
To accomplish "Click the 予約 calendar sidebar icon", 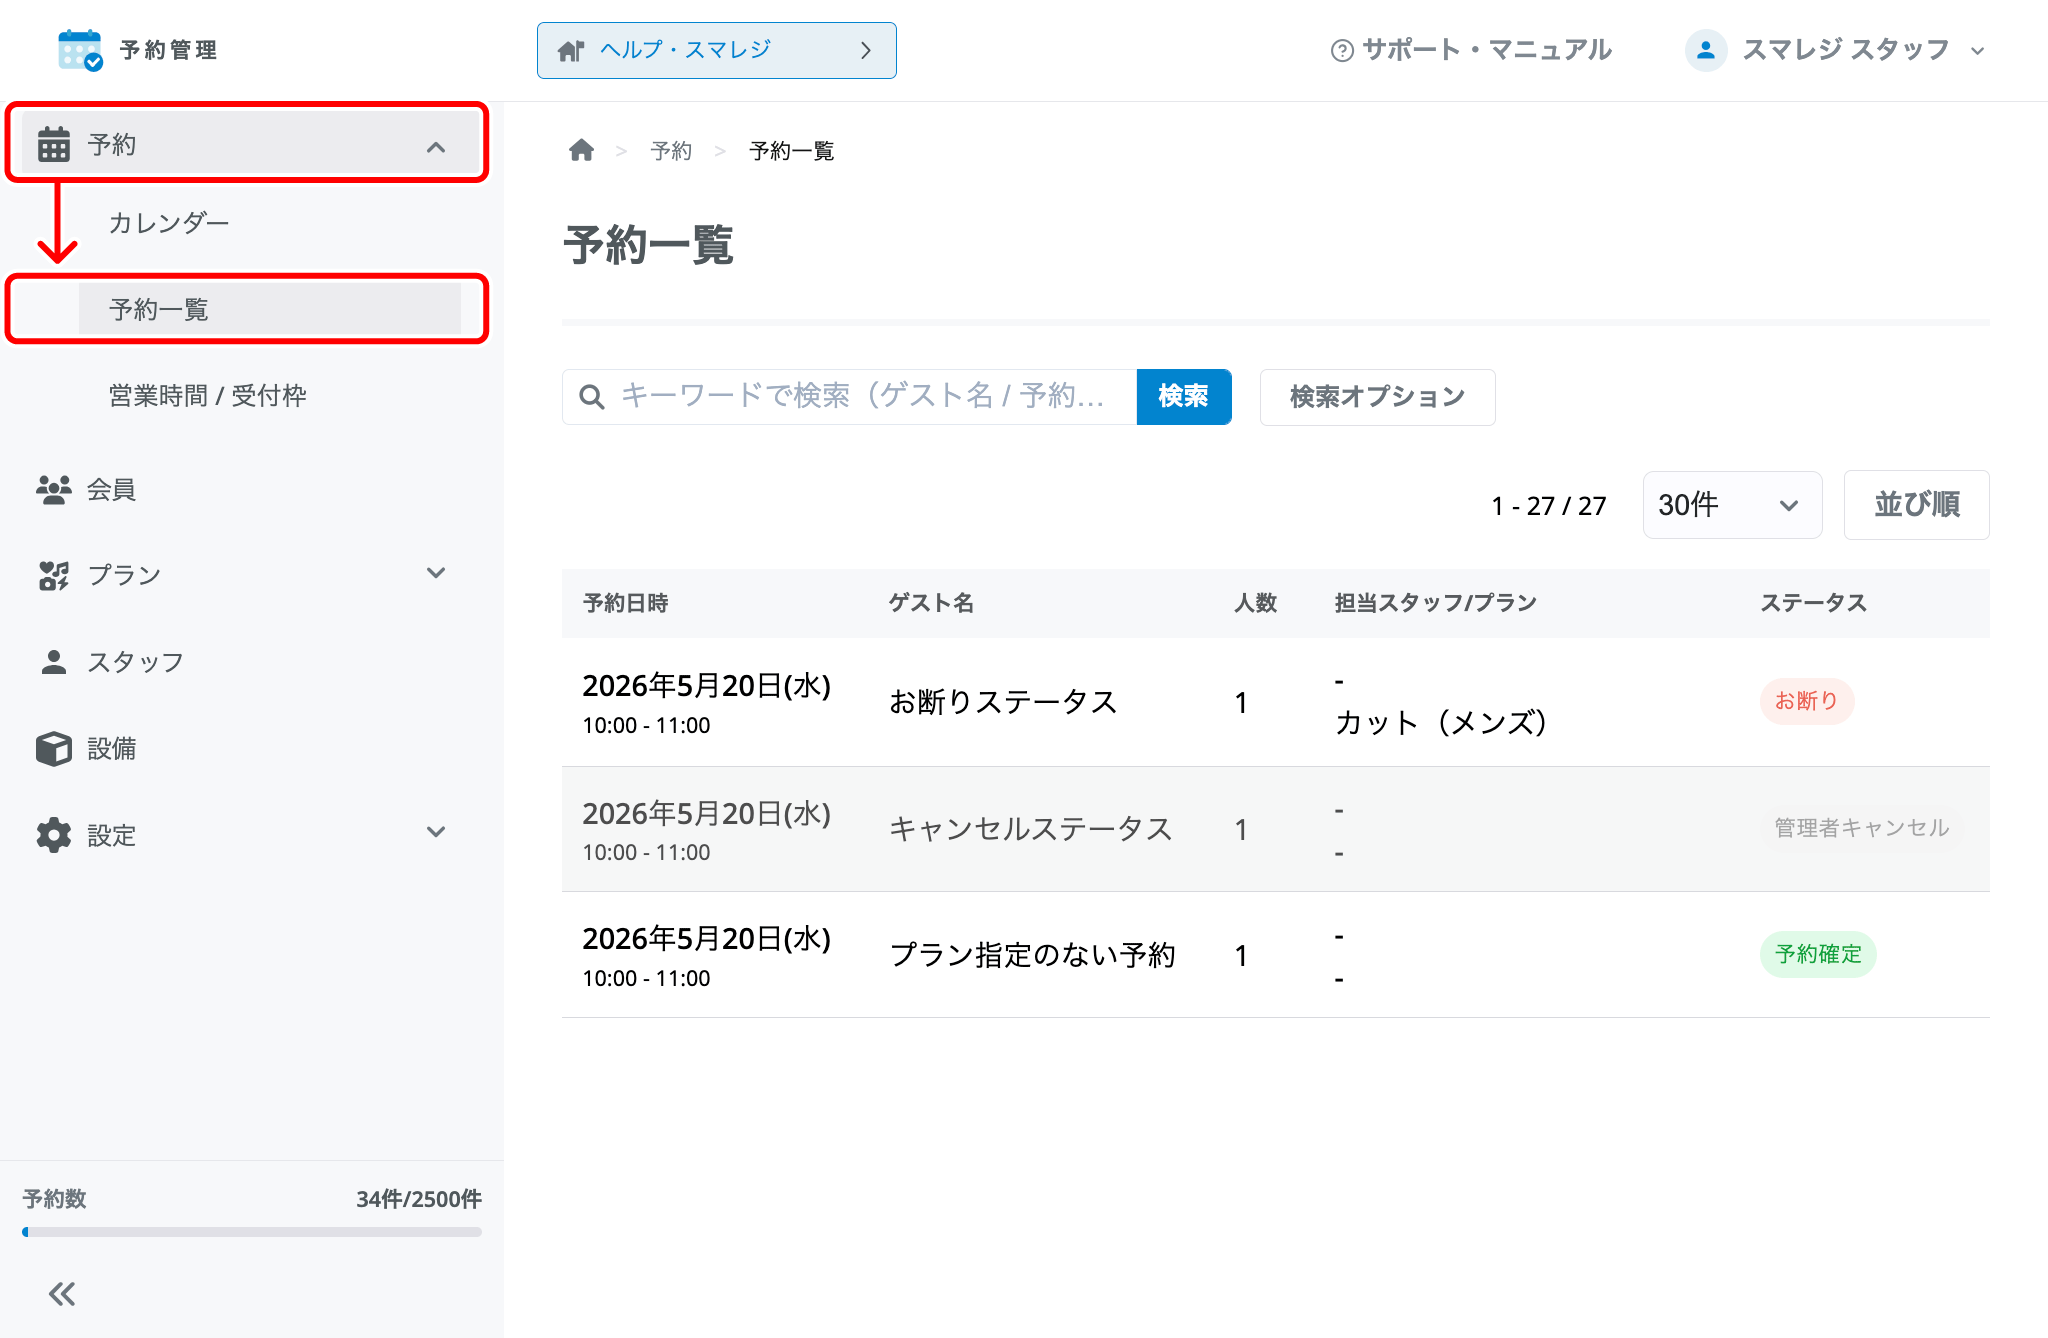I will click(54, 144).
